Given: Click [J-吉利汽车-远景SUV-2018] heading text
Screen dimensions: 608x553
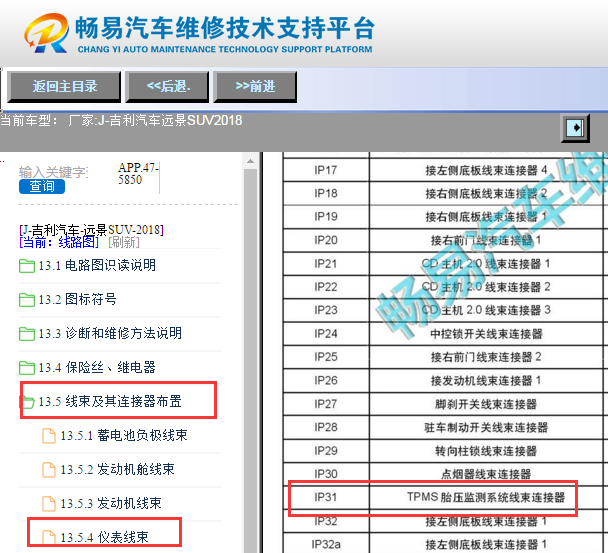Looking at the screenshot, I should pos(92,230).
